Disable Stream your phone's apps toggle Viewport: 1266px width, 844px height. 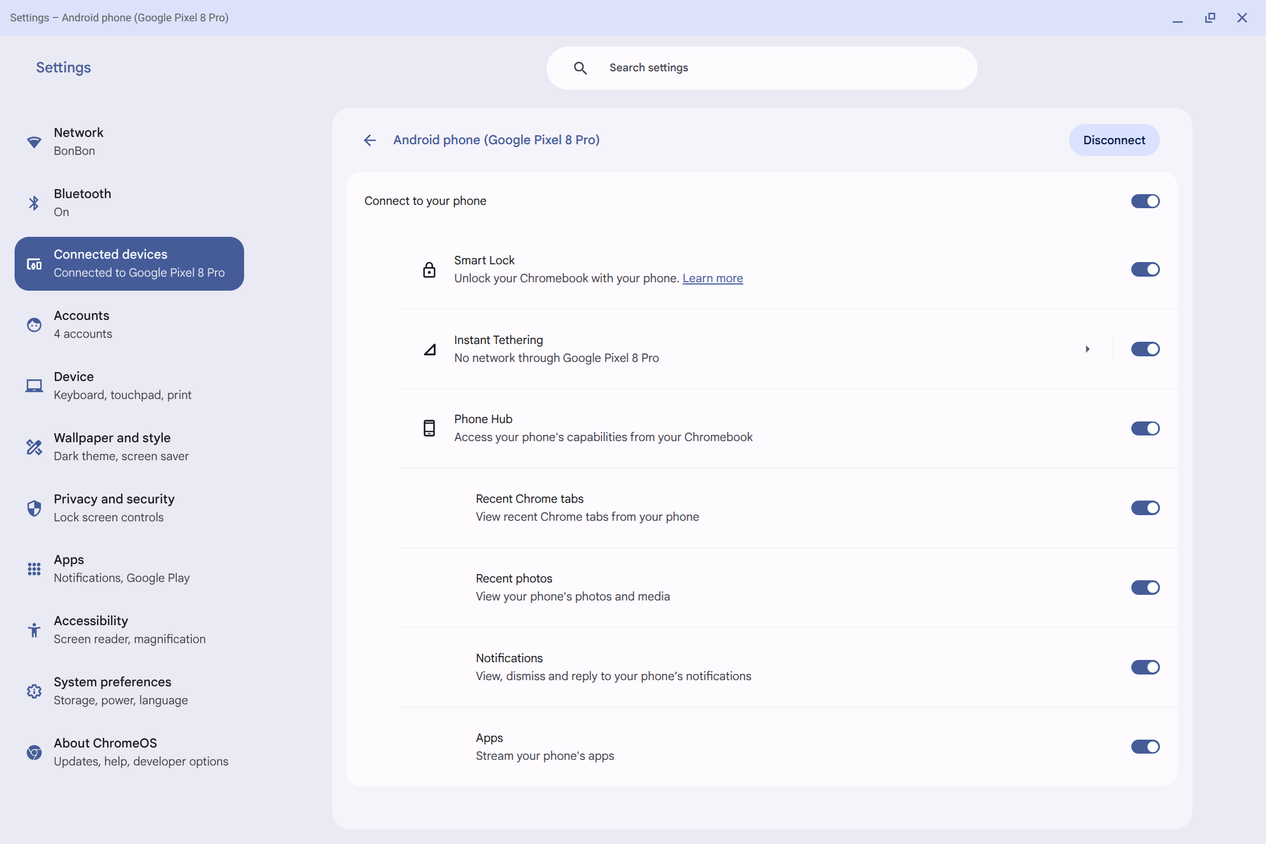pos(1145,747)
